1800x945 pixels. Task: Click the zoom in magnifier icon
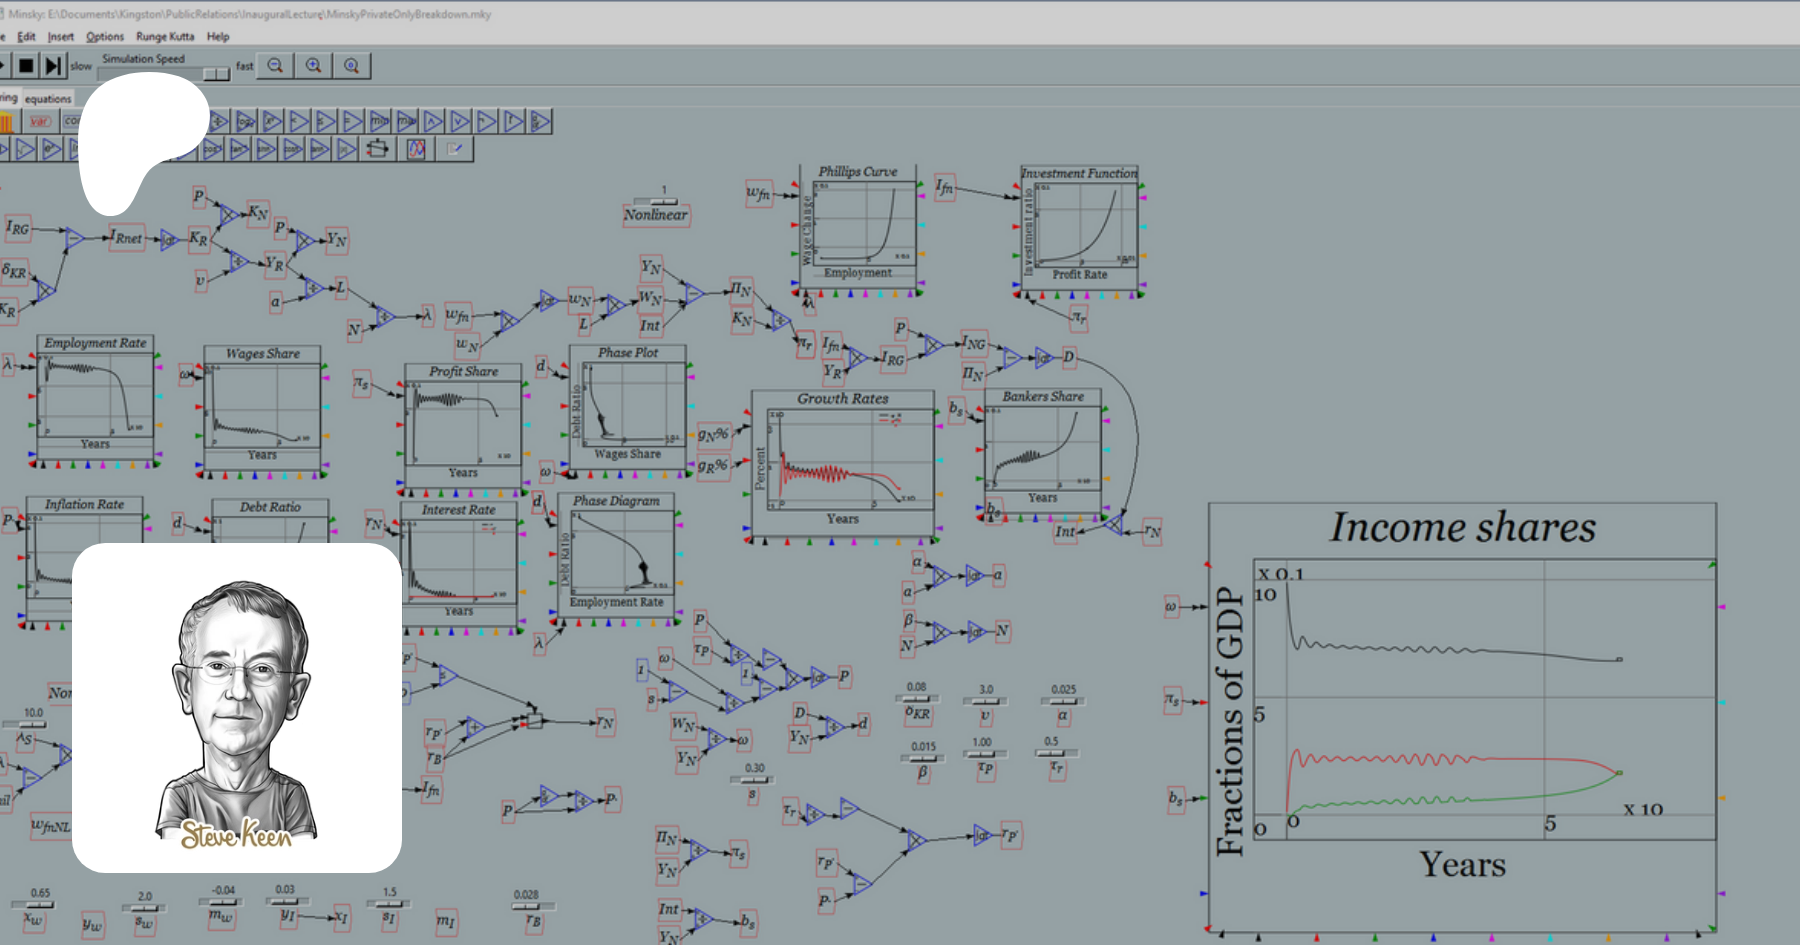(314, 66)
